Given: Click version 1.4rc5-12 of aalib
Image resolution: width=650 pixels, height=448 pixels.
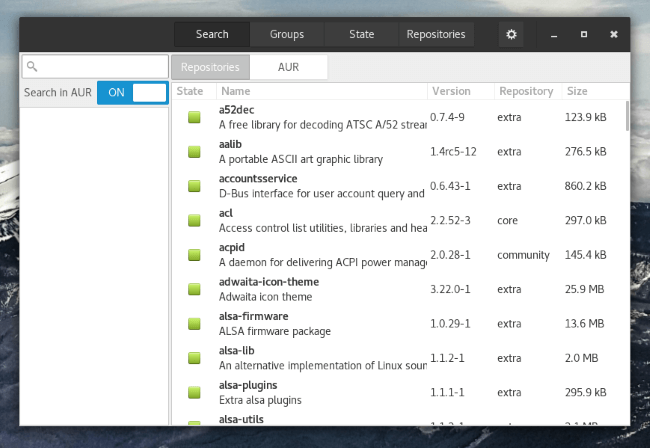Looking at the screenshot, I should click(453, 152).
